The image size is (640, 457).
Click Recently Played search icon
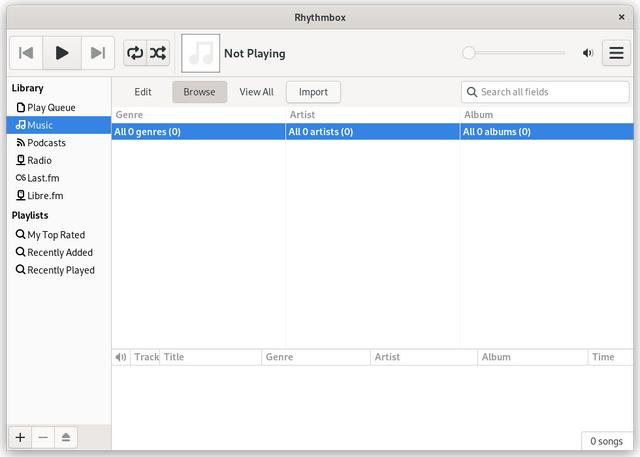20,269
